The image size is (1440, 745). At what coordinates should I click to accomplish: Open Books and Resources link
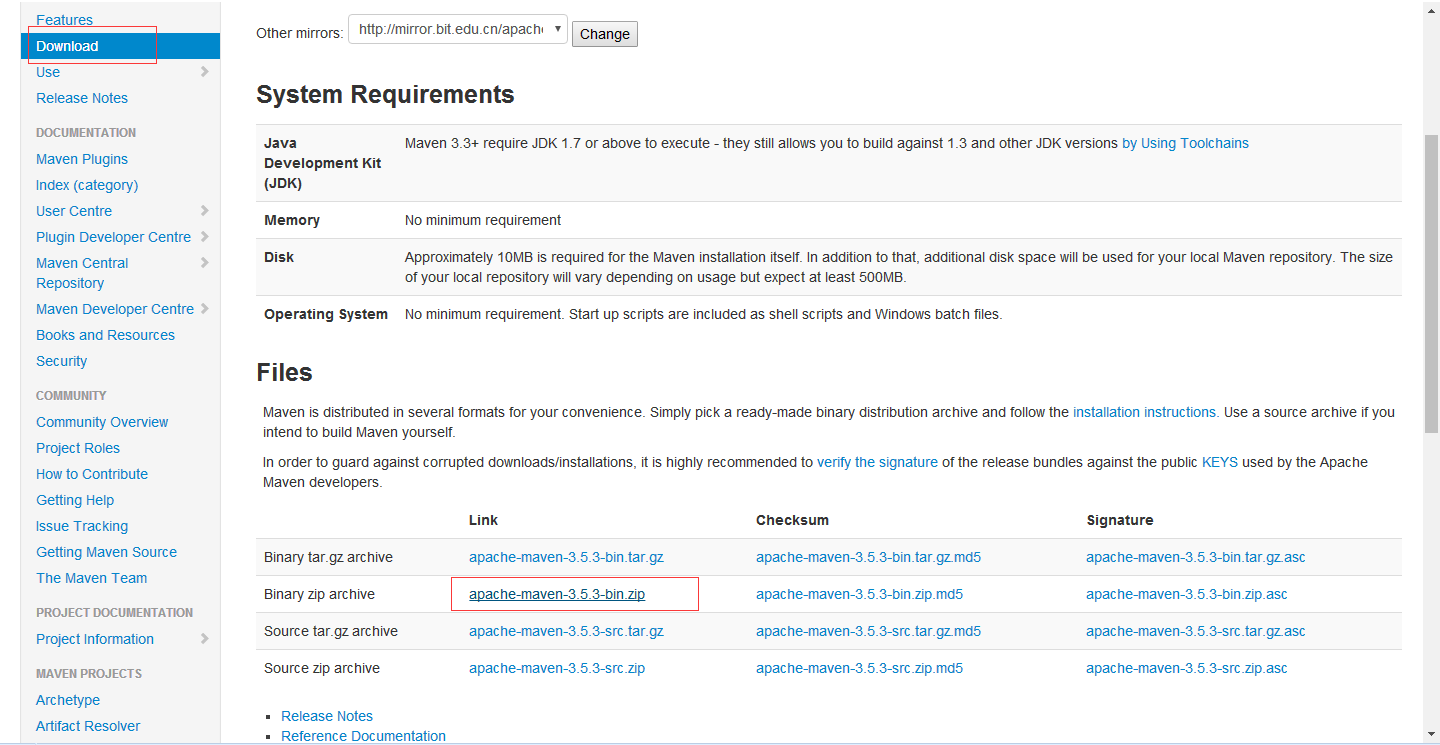(x=105, y=335)
